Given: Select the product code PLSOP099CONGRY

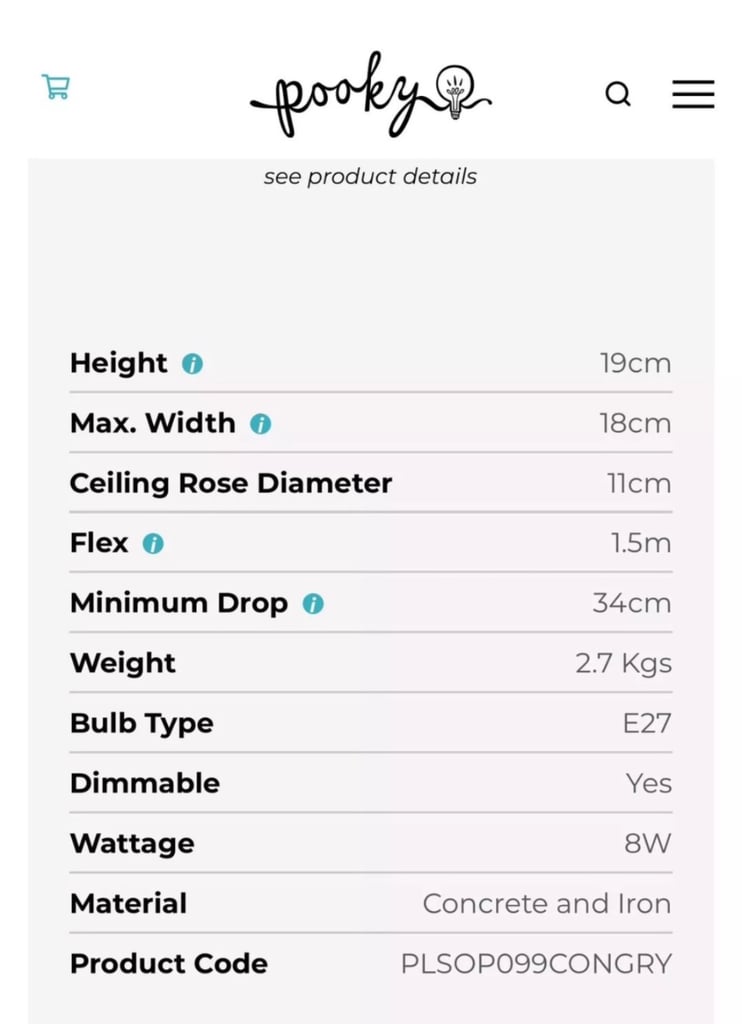Looking at the screenshot, I should pyautogui.click(x=536, y=964).
